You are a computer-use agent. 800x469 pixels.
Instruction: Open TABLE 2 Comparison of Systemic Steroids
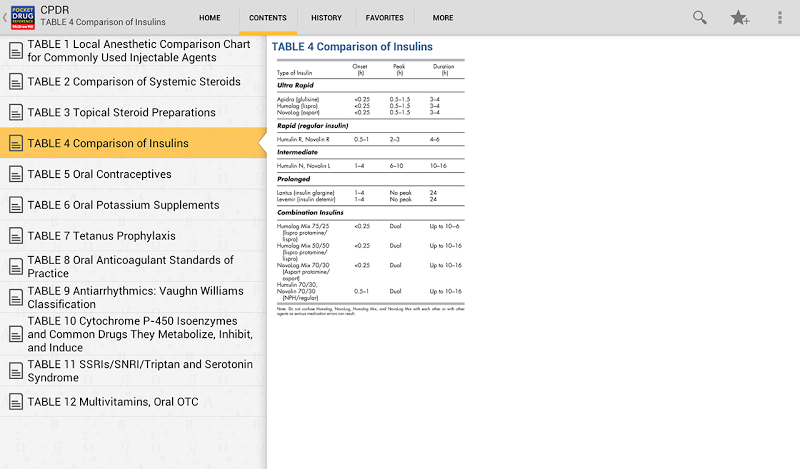pyautogui.click(x=133, y=82)
